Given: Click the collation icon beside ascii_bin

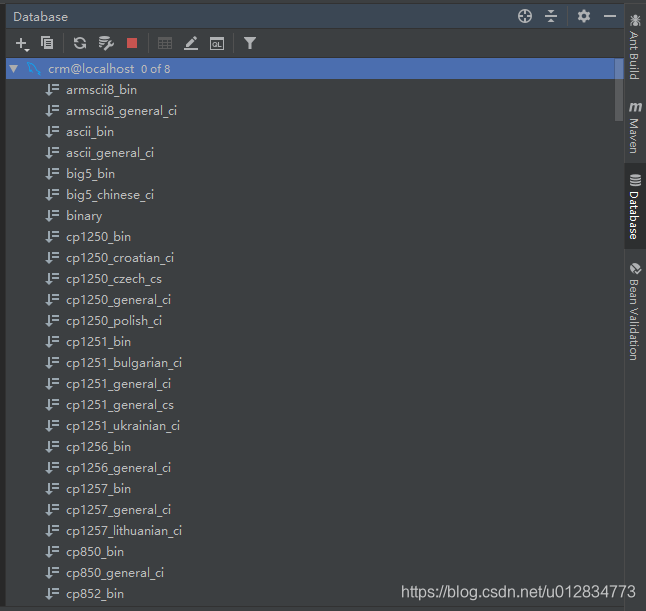Looking at the screenshot, I should tap(52, 131).
